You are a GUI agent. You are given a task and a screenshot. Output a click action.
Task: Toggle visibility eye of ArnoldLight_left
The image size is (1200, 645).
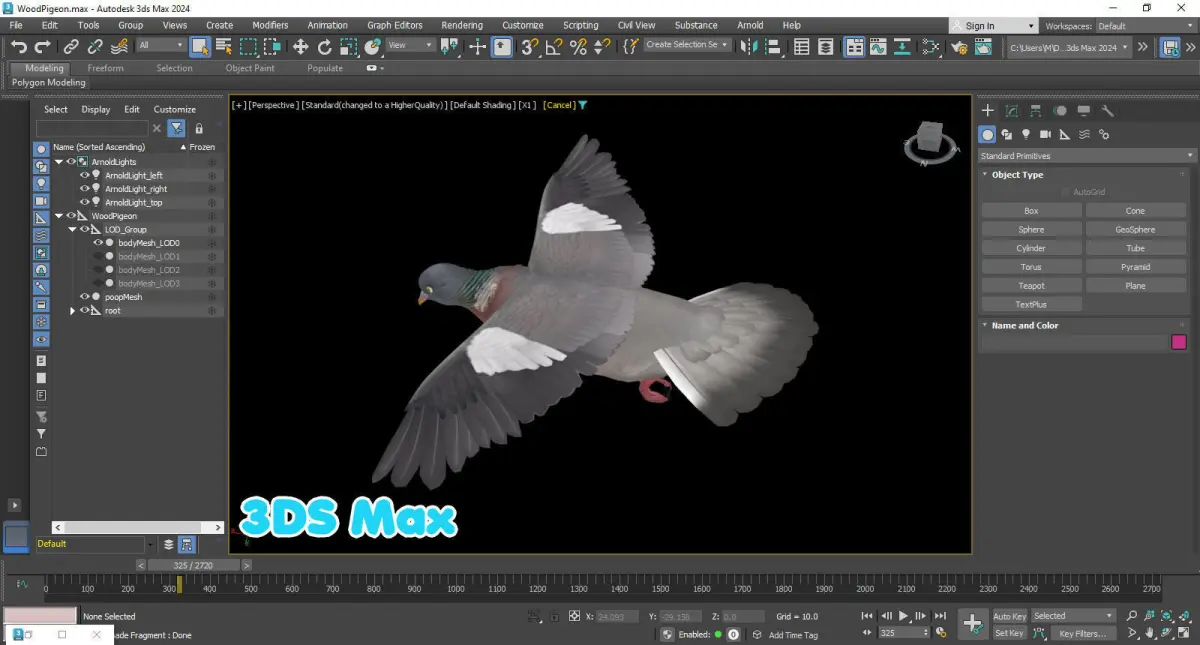[85, 175]
